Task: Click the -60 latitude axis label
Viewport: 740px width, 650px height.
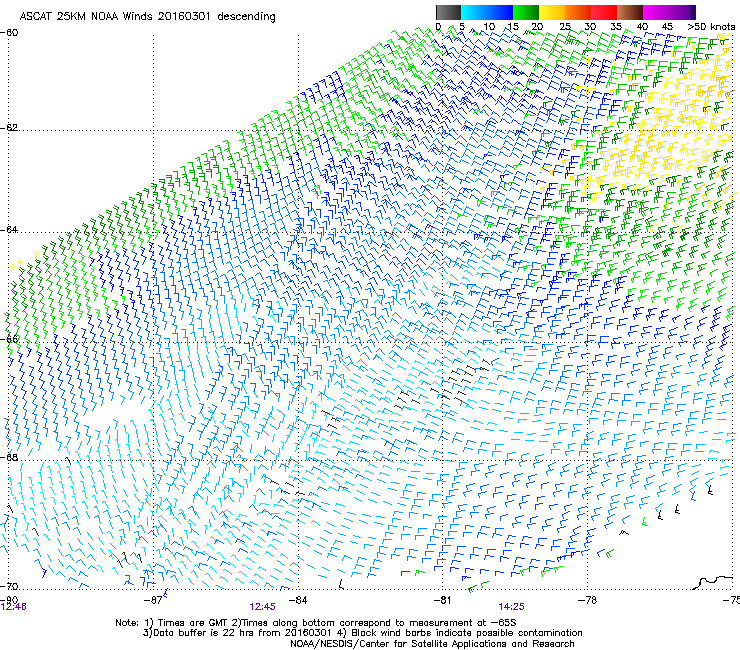Action: point(9,33)
